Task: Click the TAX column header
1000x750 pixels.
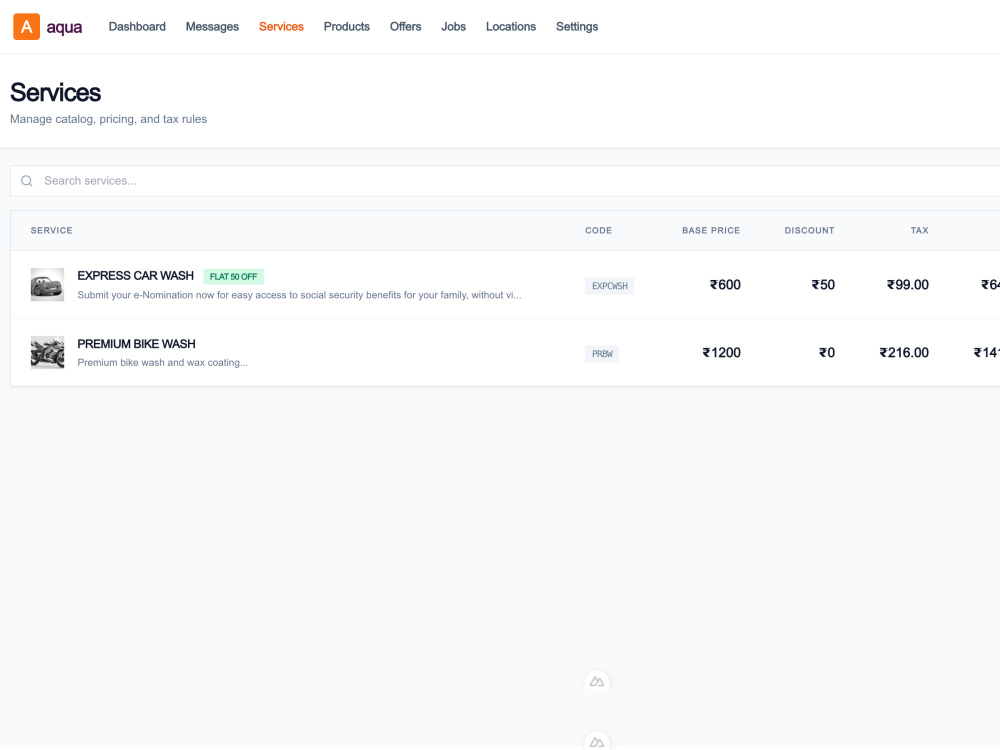Action: pos(920,230)
